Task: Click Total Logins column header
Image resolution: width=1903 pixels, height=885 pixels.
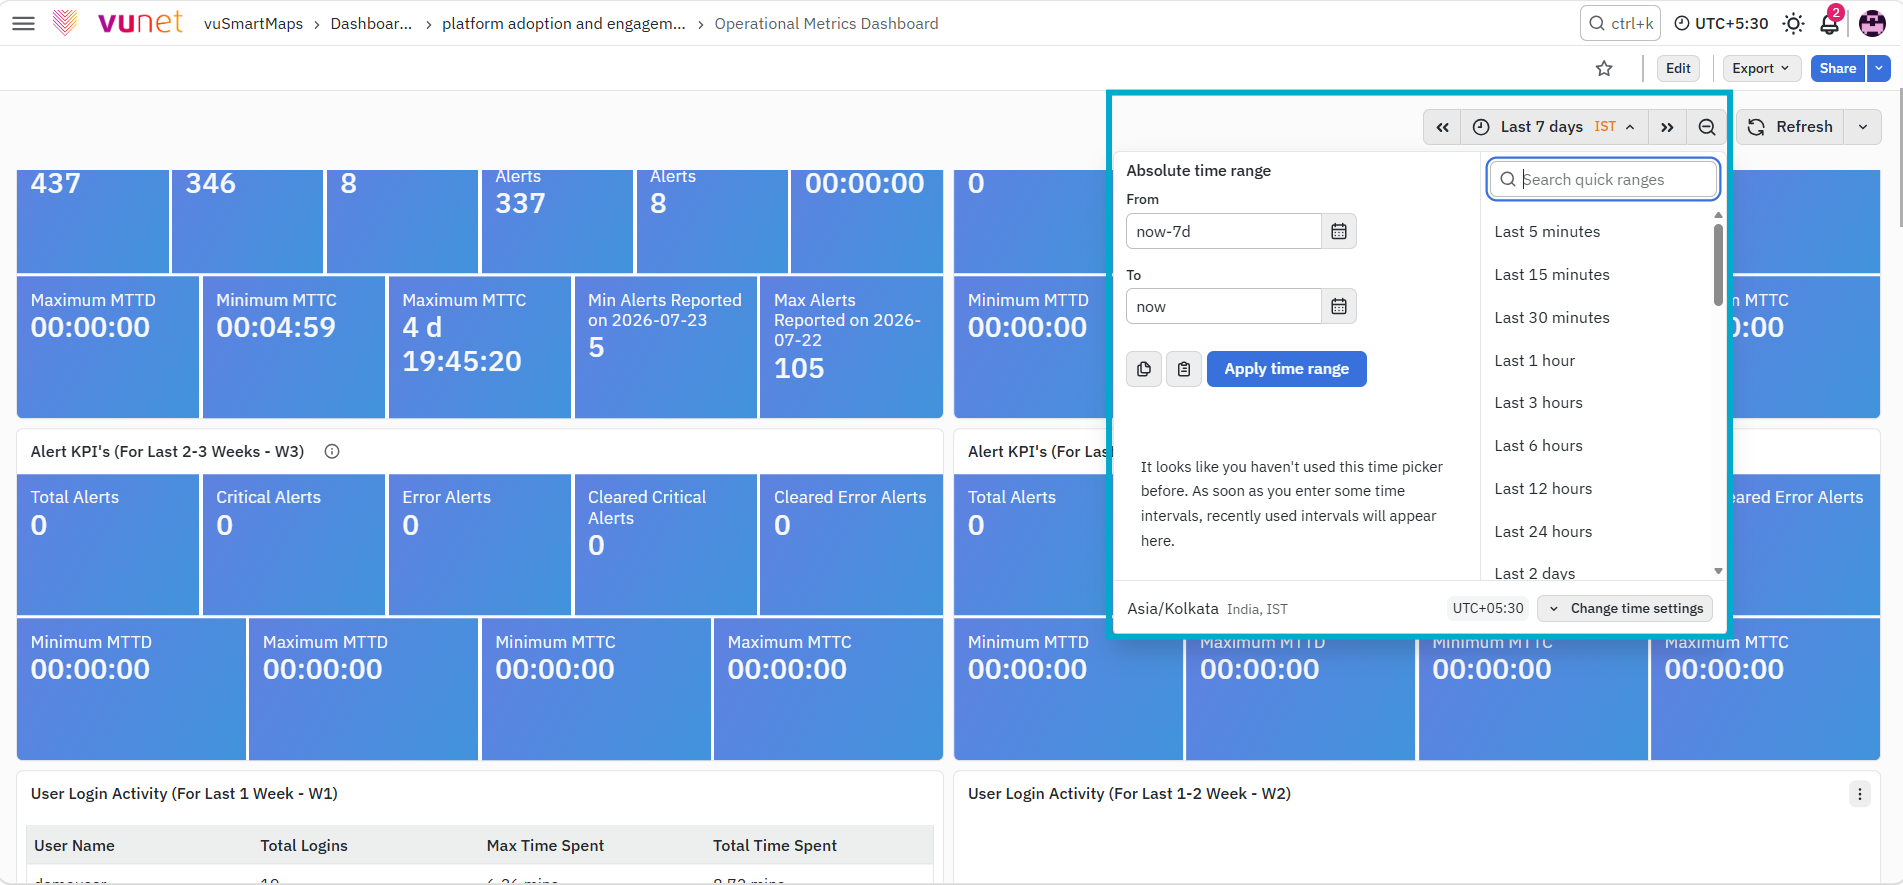Action: (x=304, y=846)
